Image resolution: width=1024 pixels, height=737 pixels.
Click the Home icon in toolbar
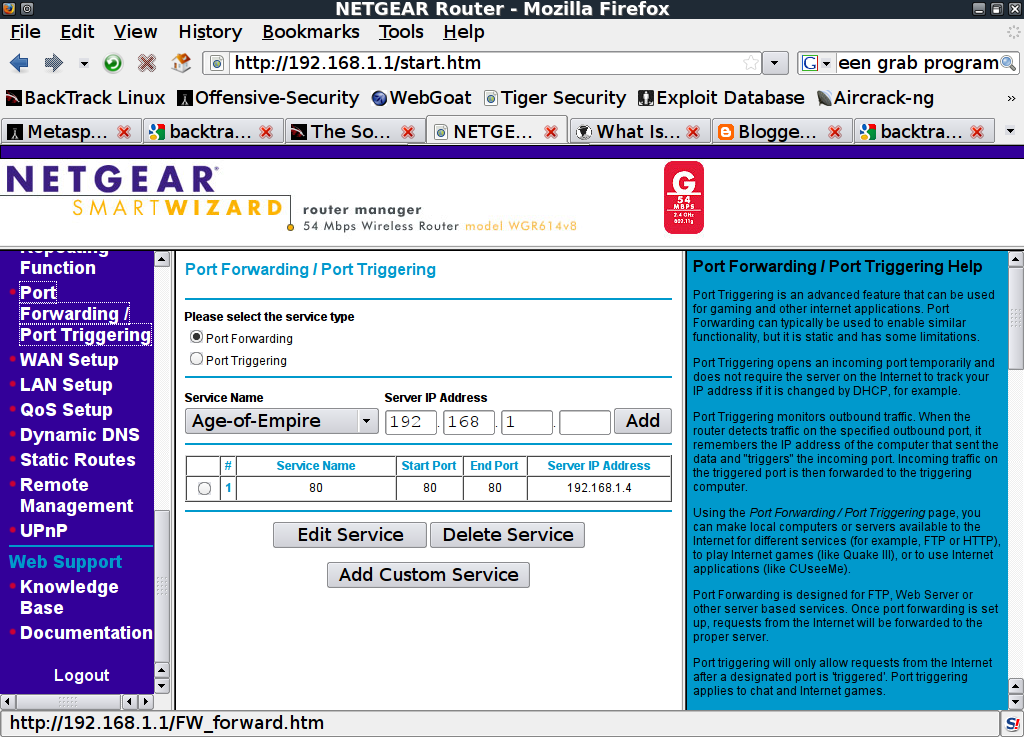click(x=181, y=63)
